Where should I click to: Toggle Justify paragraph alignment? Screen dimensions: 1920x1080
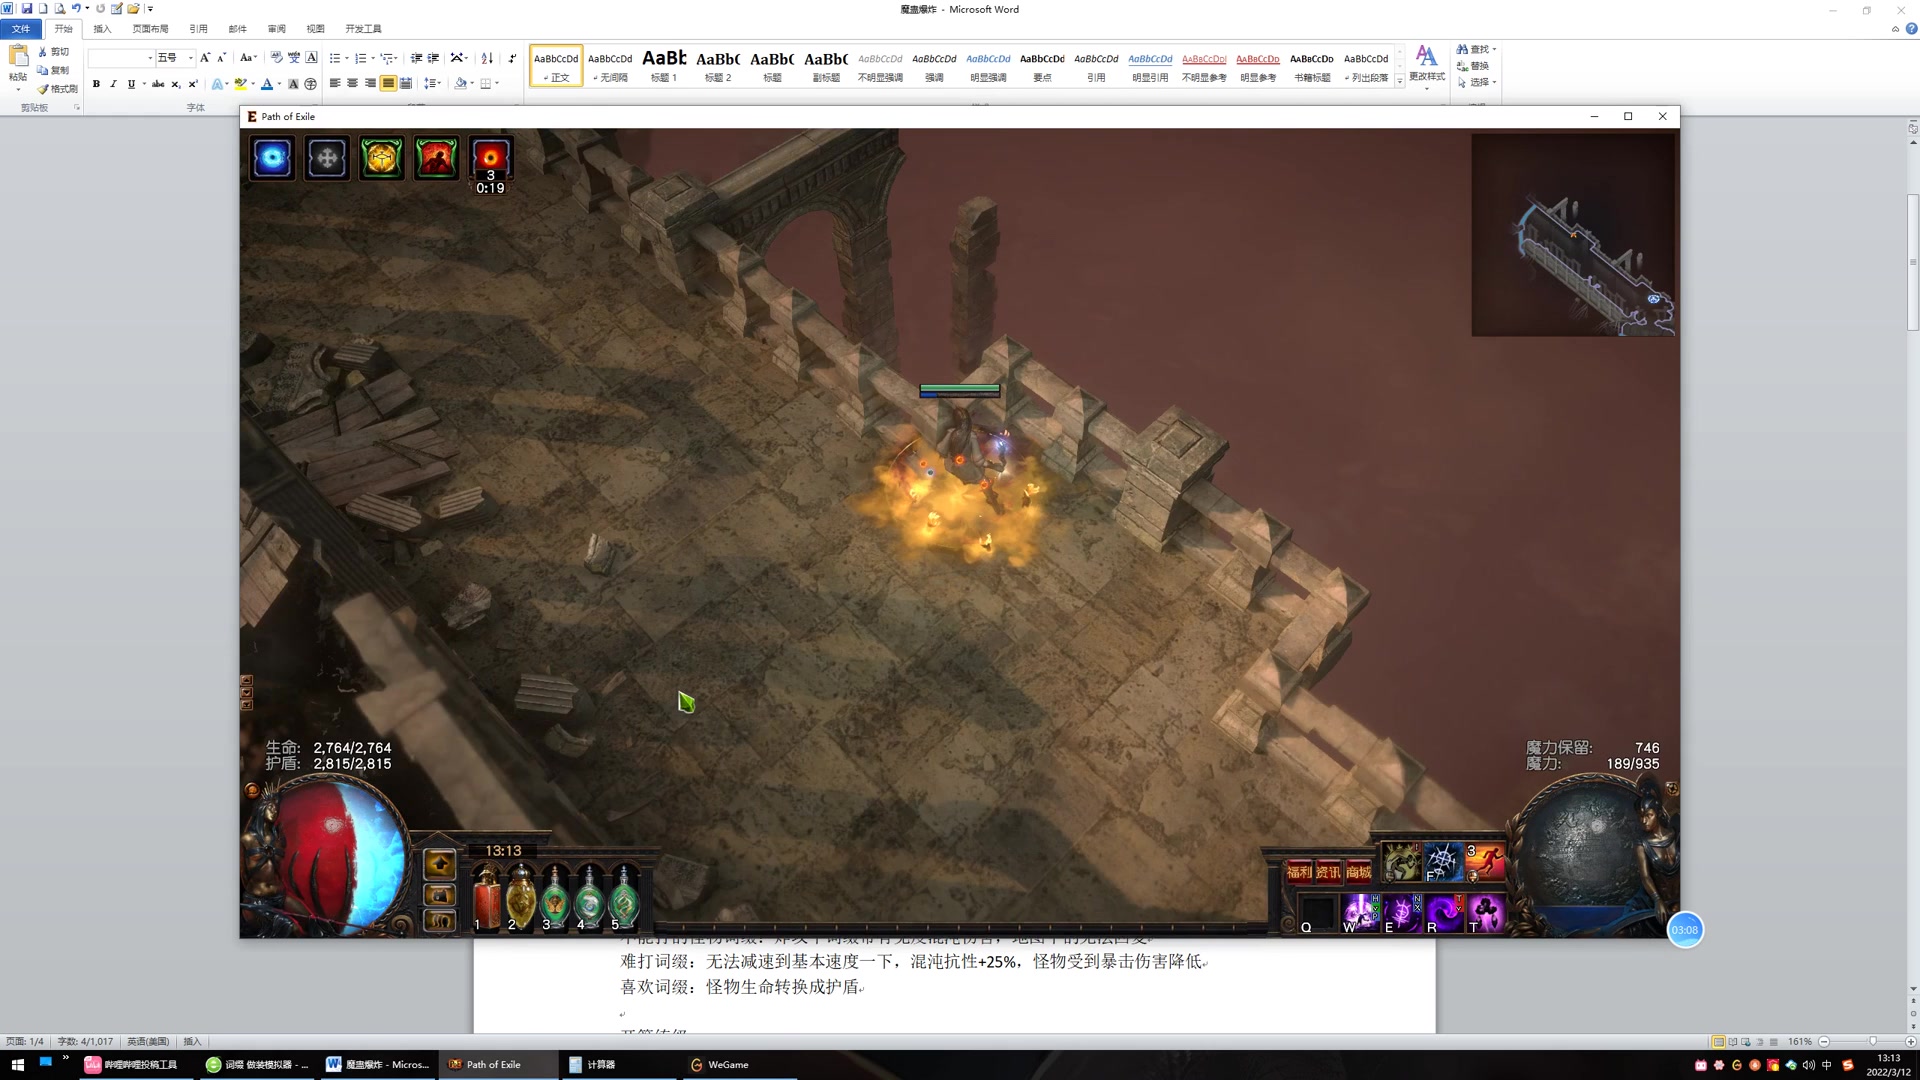pyautogui.click(x=388, y=84)
